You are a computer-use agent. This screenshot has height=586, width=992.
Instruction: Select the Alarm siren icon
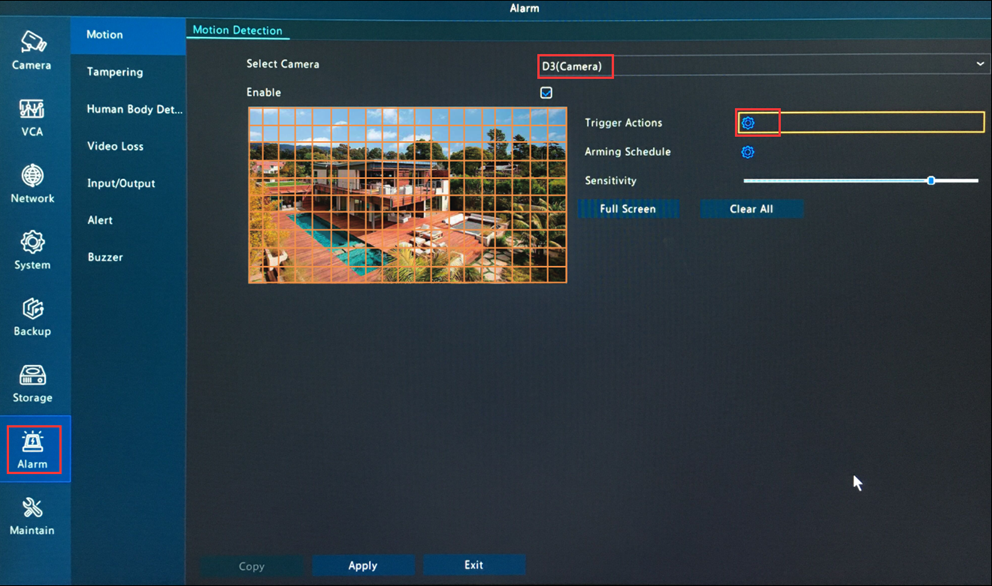(x=32, y=442)
